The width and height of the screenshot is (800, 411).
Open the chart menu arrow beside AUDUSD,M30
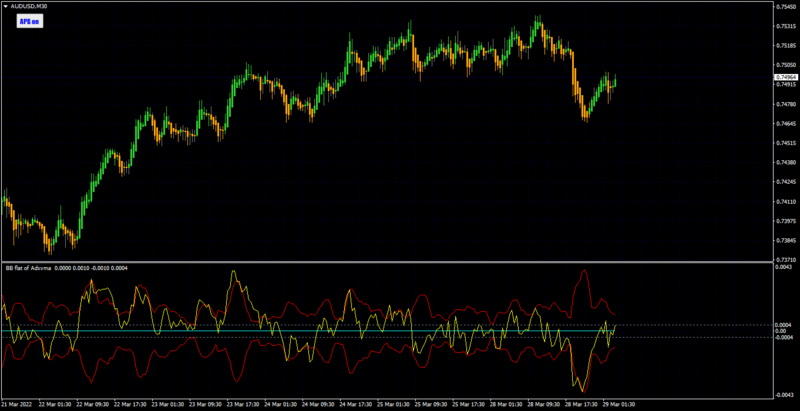click(x=6, y=7)
